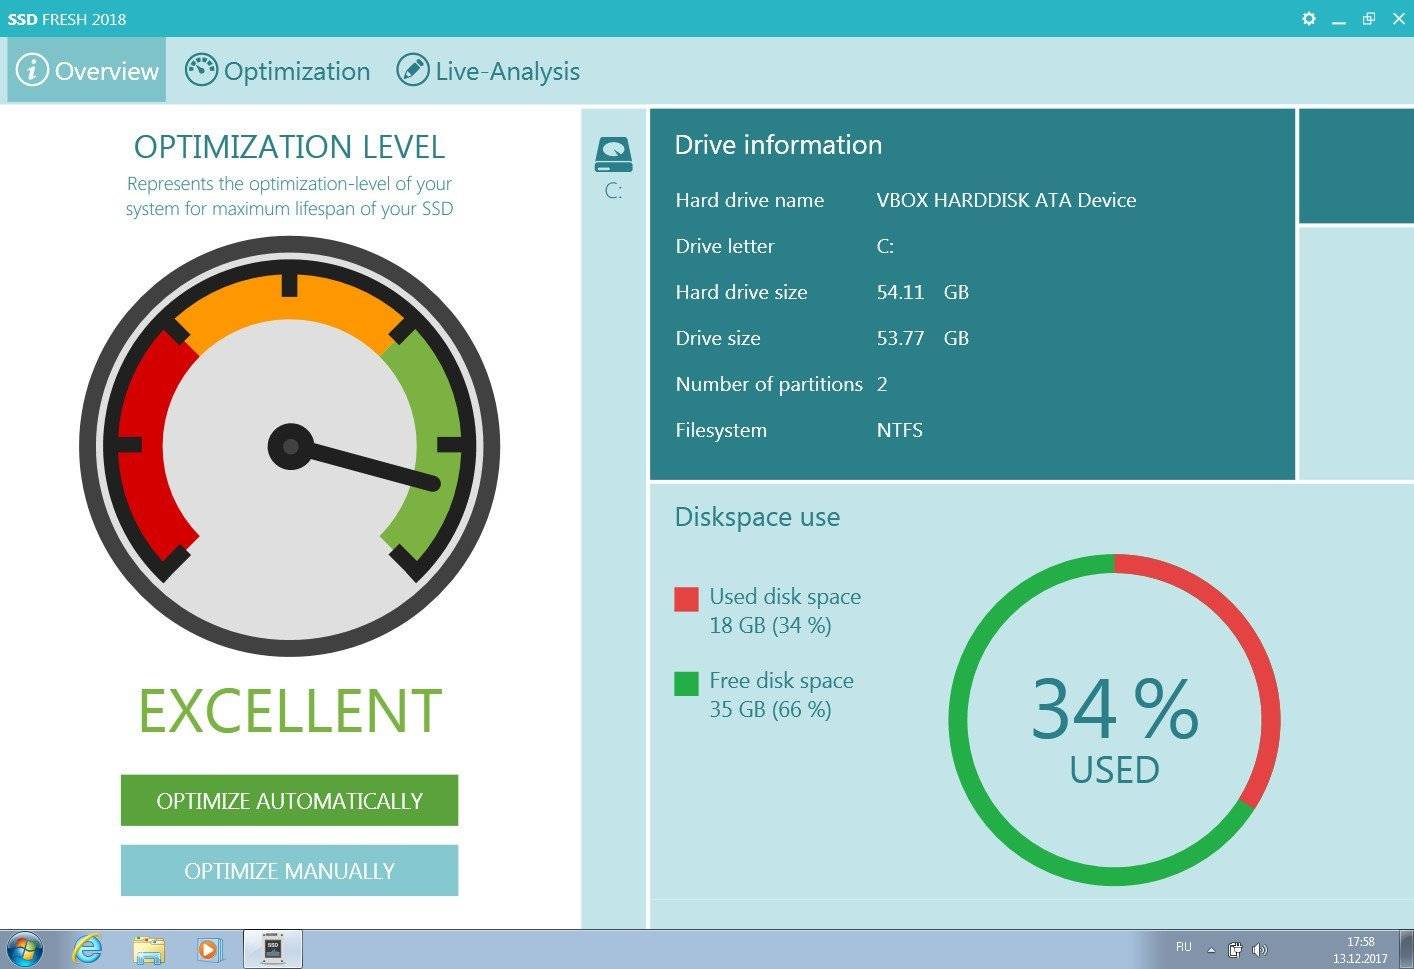Click the Number of partitions value 2
This screenshot has height=969, width=1414.
click(x=882, y=384)
